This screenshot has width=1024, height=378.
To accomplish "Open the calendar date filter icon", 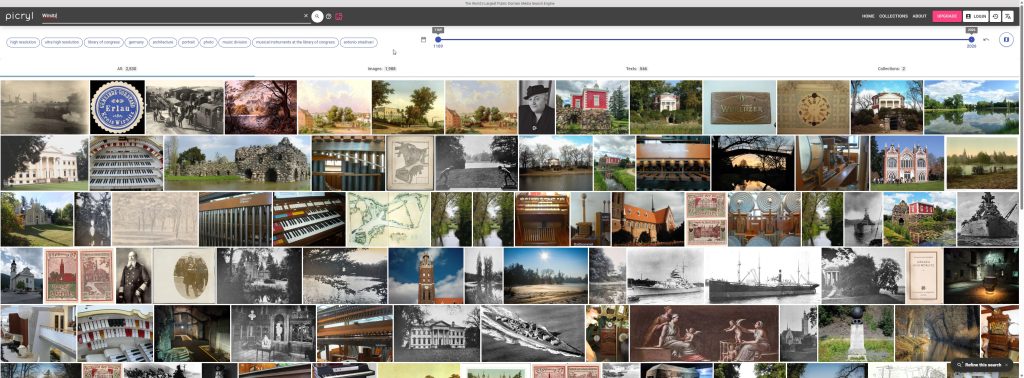I will (x=423, y=40).
